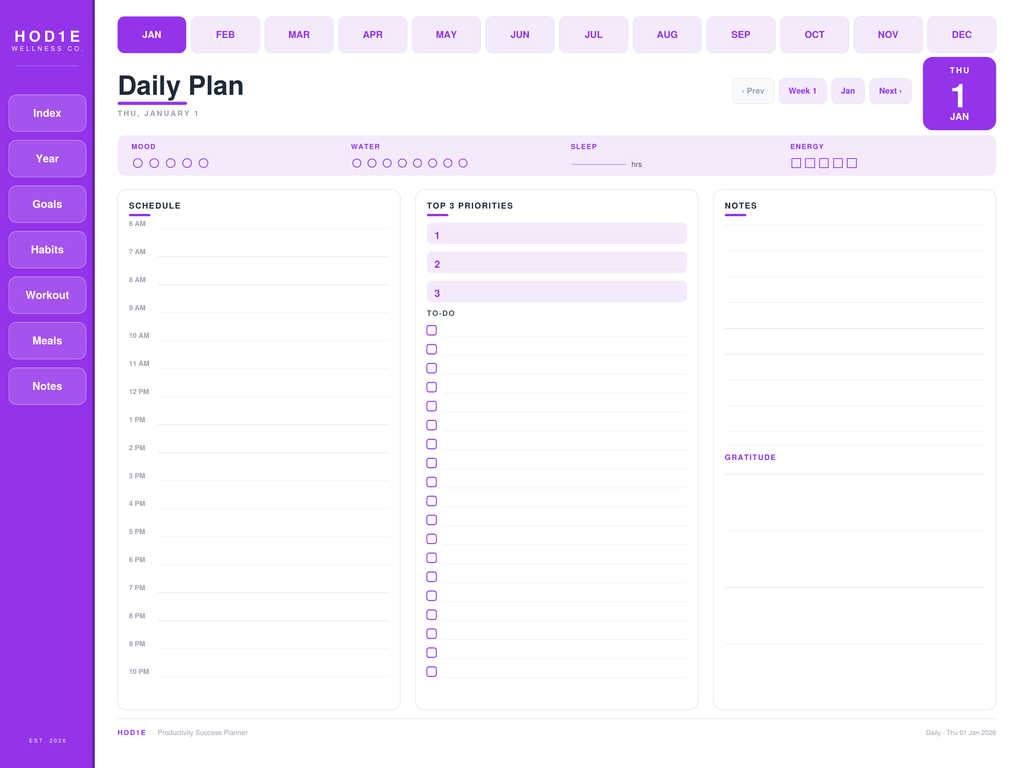Click the Daily Plan heading
1024x768 pixels.
(x=181, y=86)
